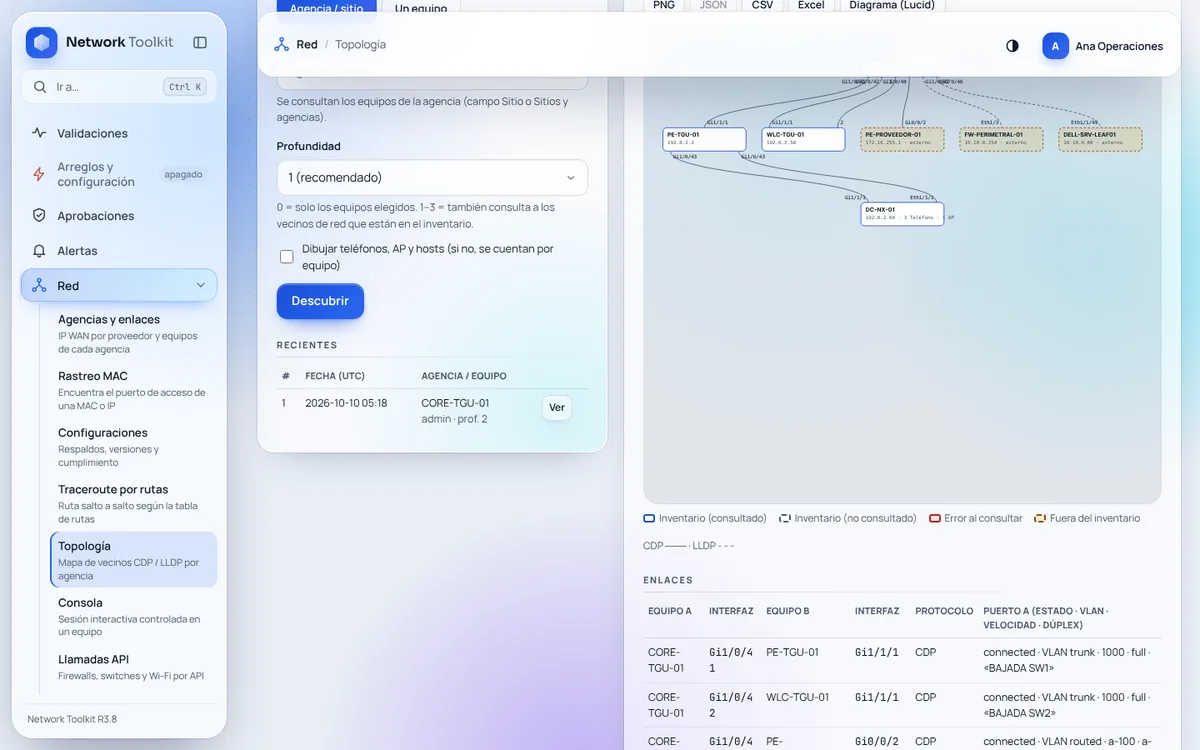Select the Topología sidebar item
Viewport: 1200px width, 750px height.
click(x=133, y=560)
